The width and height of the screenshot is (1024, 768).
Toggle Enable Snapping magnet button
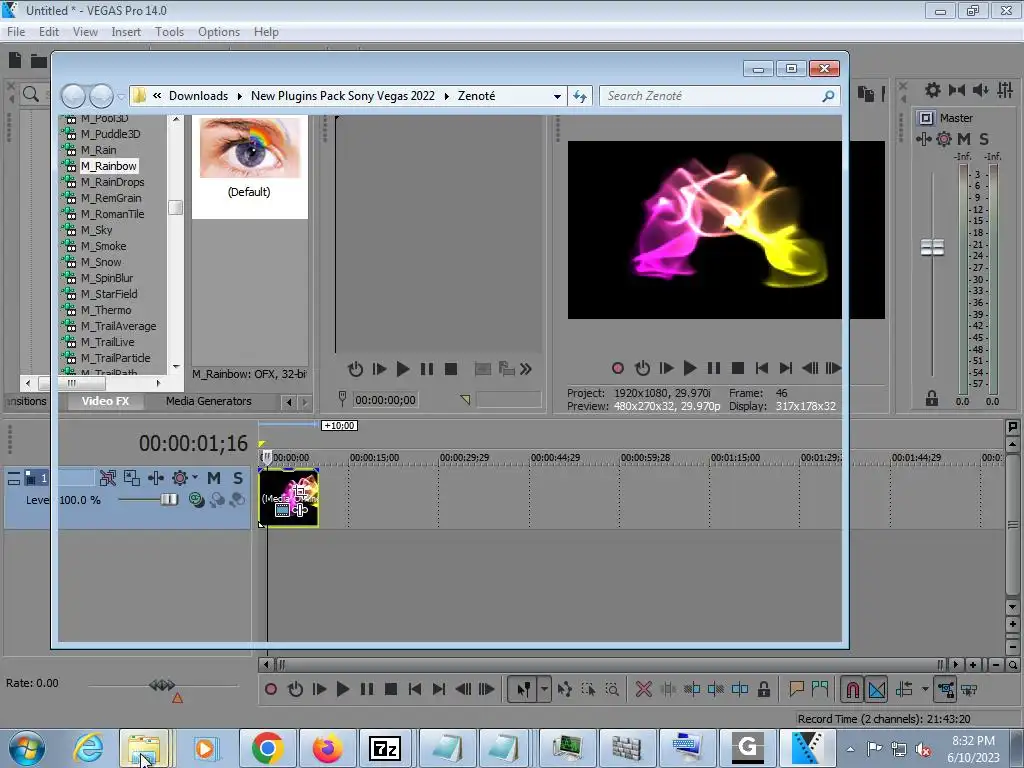click(852, 689)
